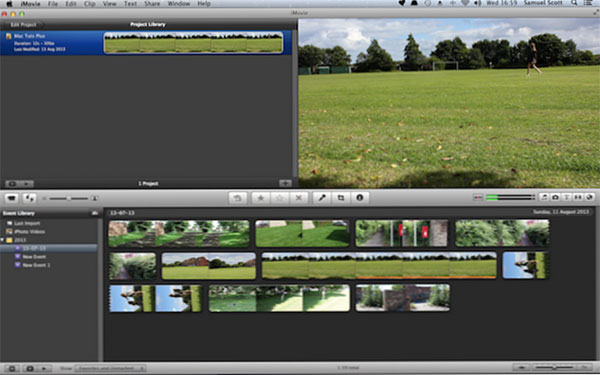
Task: Select iPhoto Videos in Event Library
Action: click(29, 232)
